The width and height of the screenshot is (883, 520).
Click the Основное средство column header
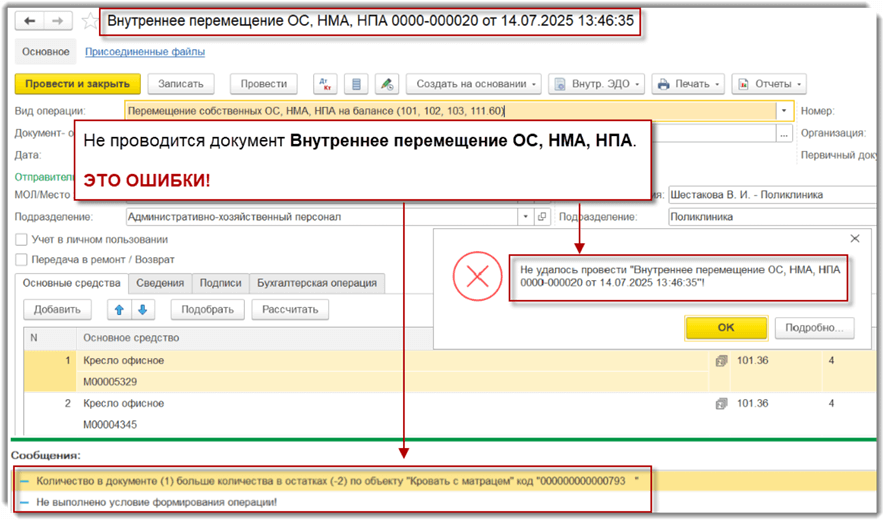[131, 338]
